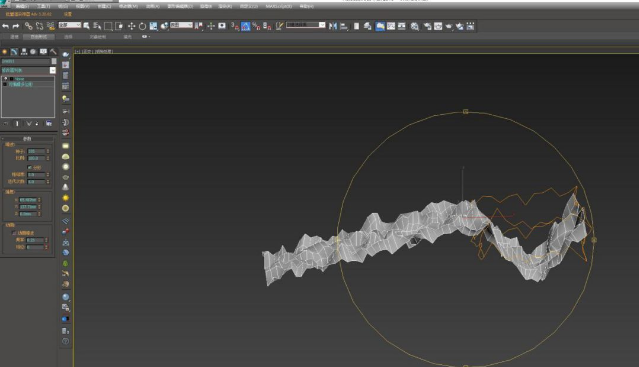Open the selection filter dropdown

pos(70,25)
